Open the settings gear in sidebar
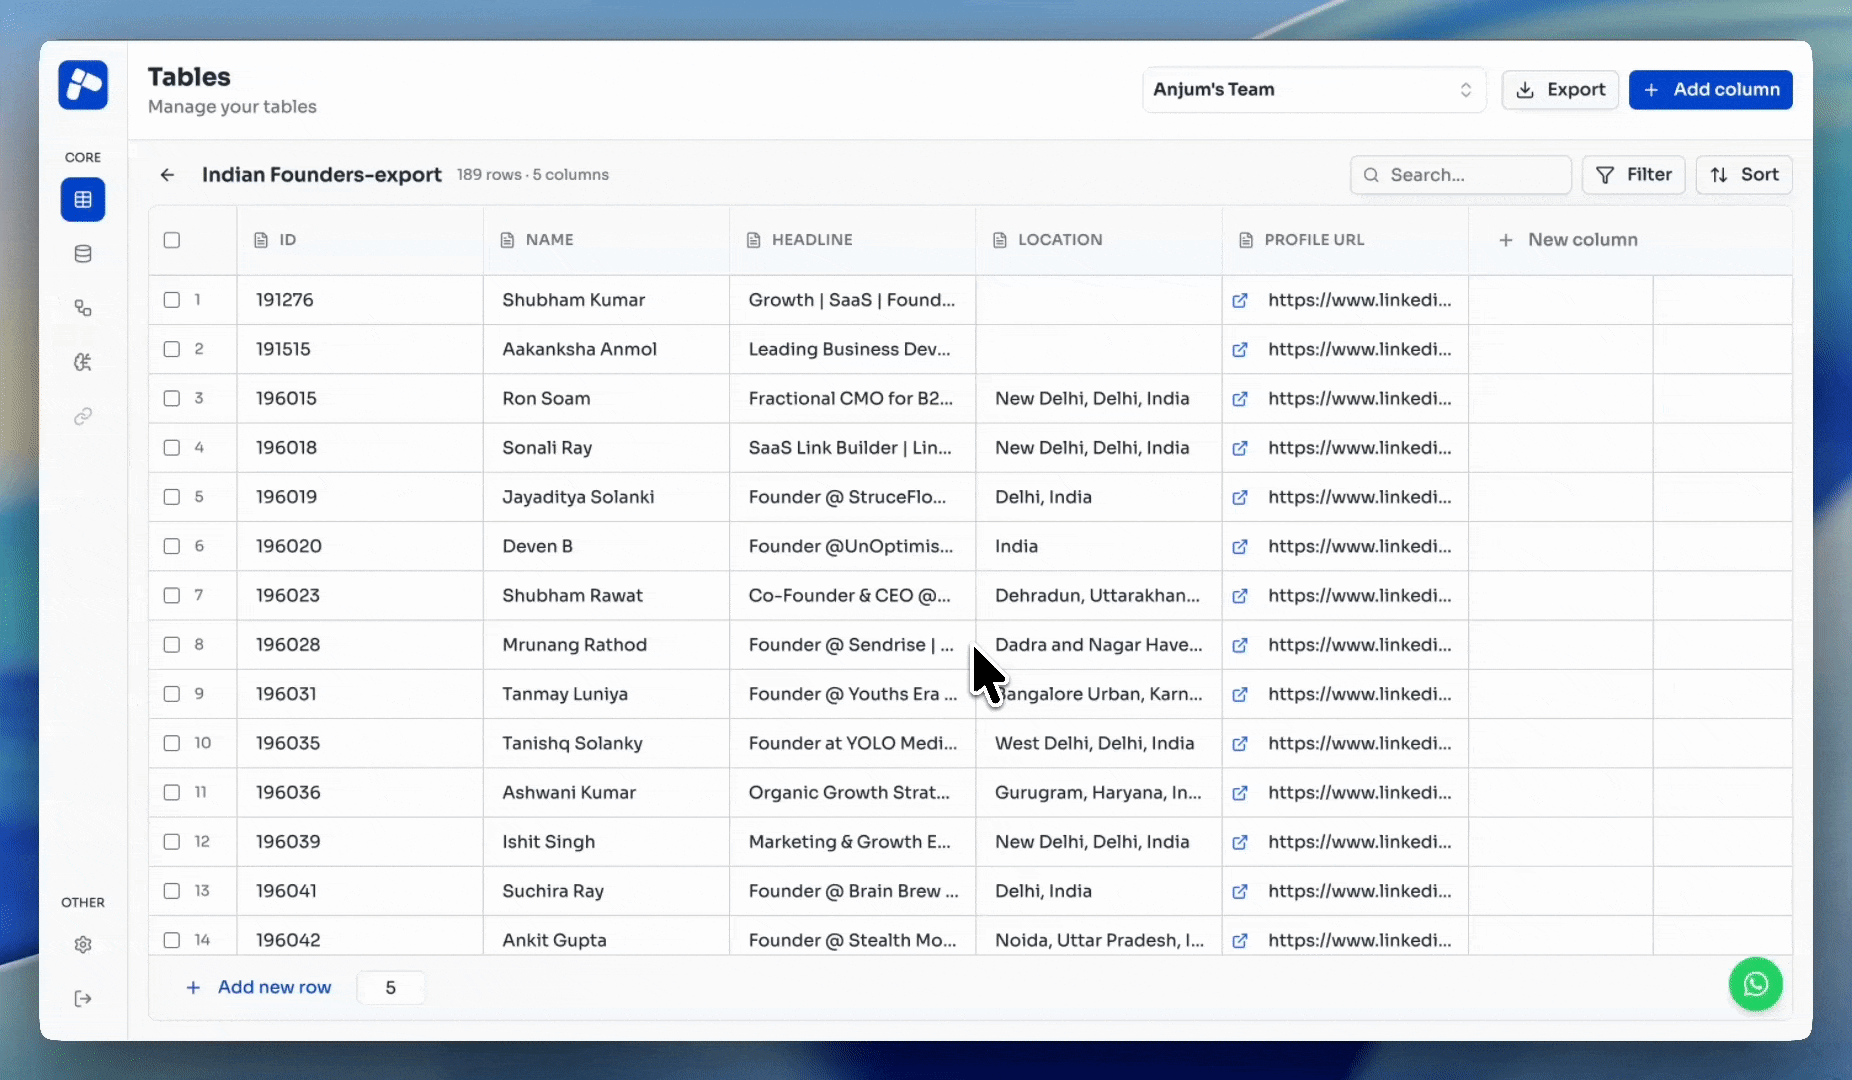This screenshot has width=1852, height=1080. pyautogui.click(x=83, y=945)
